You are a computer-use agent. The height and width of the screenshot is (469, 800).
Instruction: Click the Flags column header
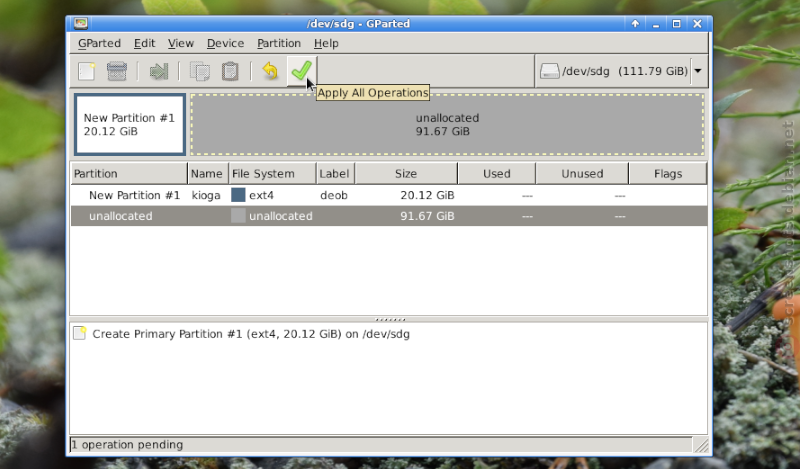668,174
